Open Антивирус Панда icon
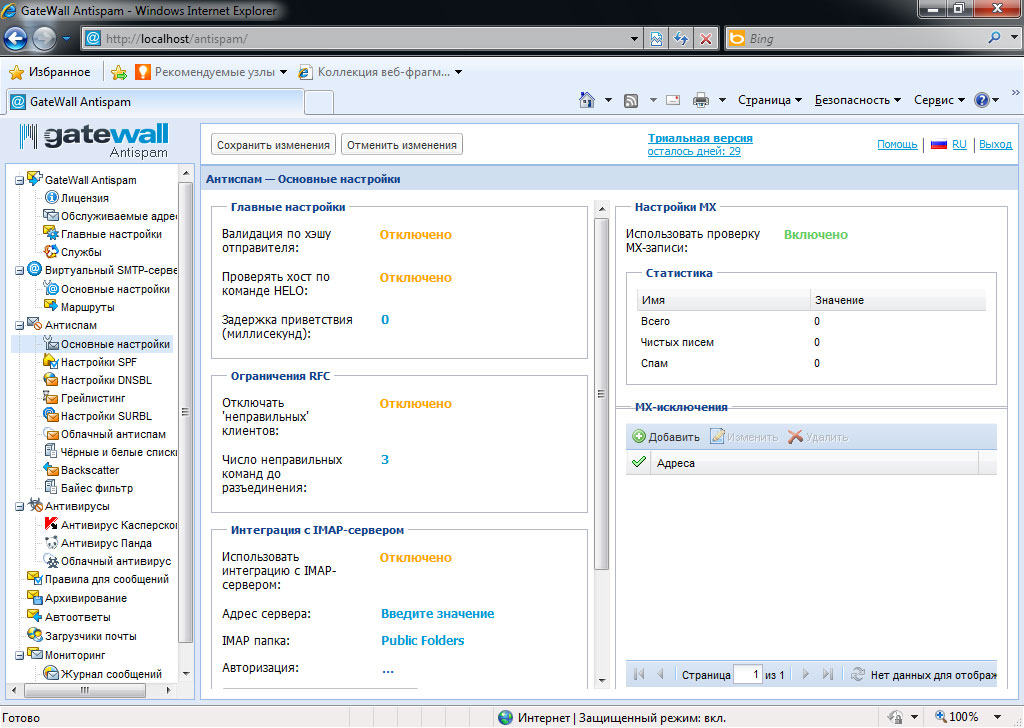 [x=51, y=543]
